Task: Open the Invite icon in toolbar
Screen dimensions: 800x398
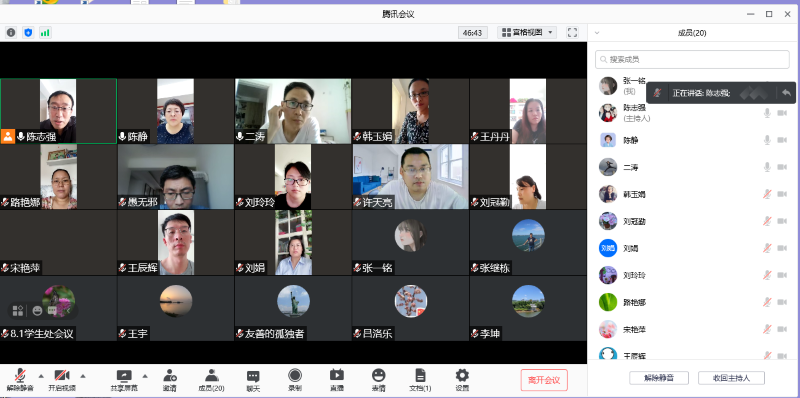Action: pos(170,380)
